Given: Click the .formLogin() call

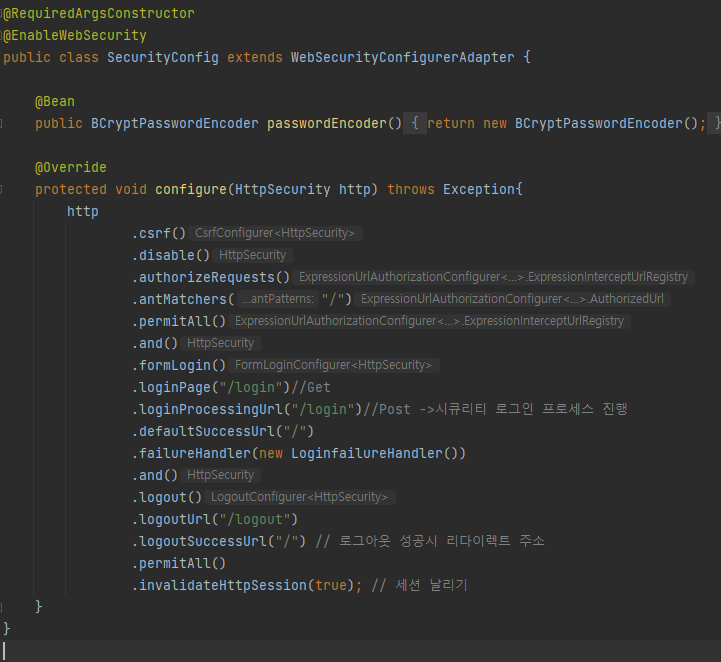Looking at the screenshot, I should click(x=179, y=365).
